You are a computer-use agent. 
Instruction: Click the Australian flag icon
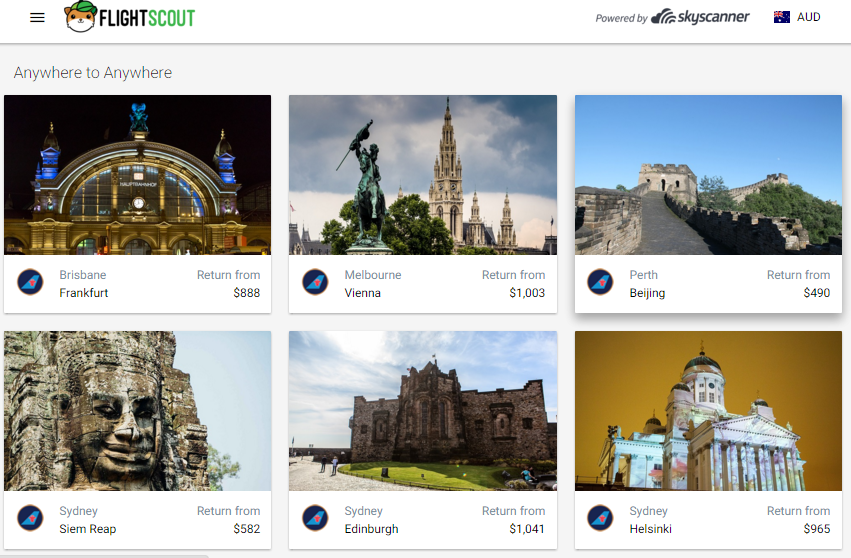pyautogui.click(x=782, y=17)
